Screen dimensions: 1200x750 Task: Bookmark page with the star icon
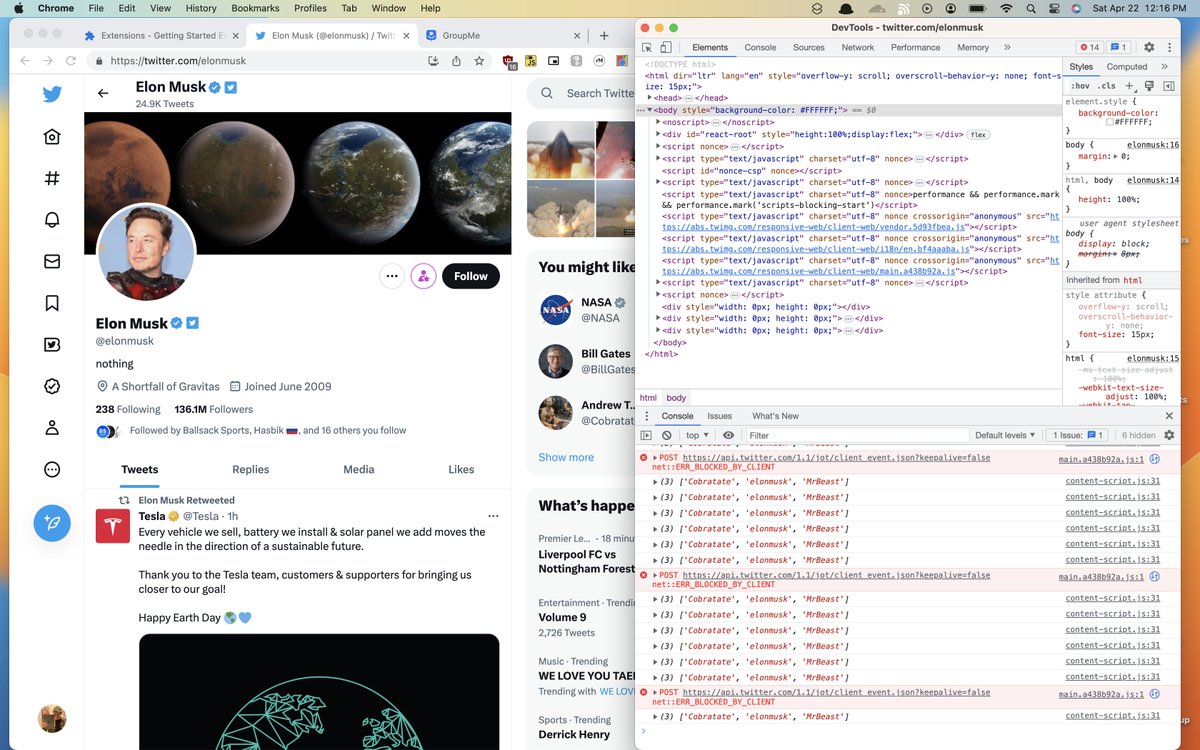(x=479, y=61)
